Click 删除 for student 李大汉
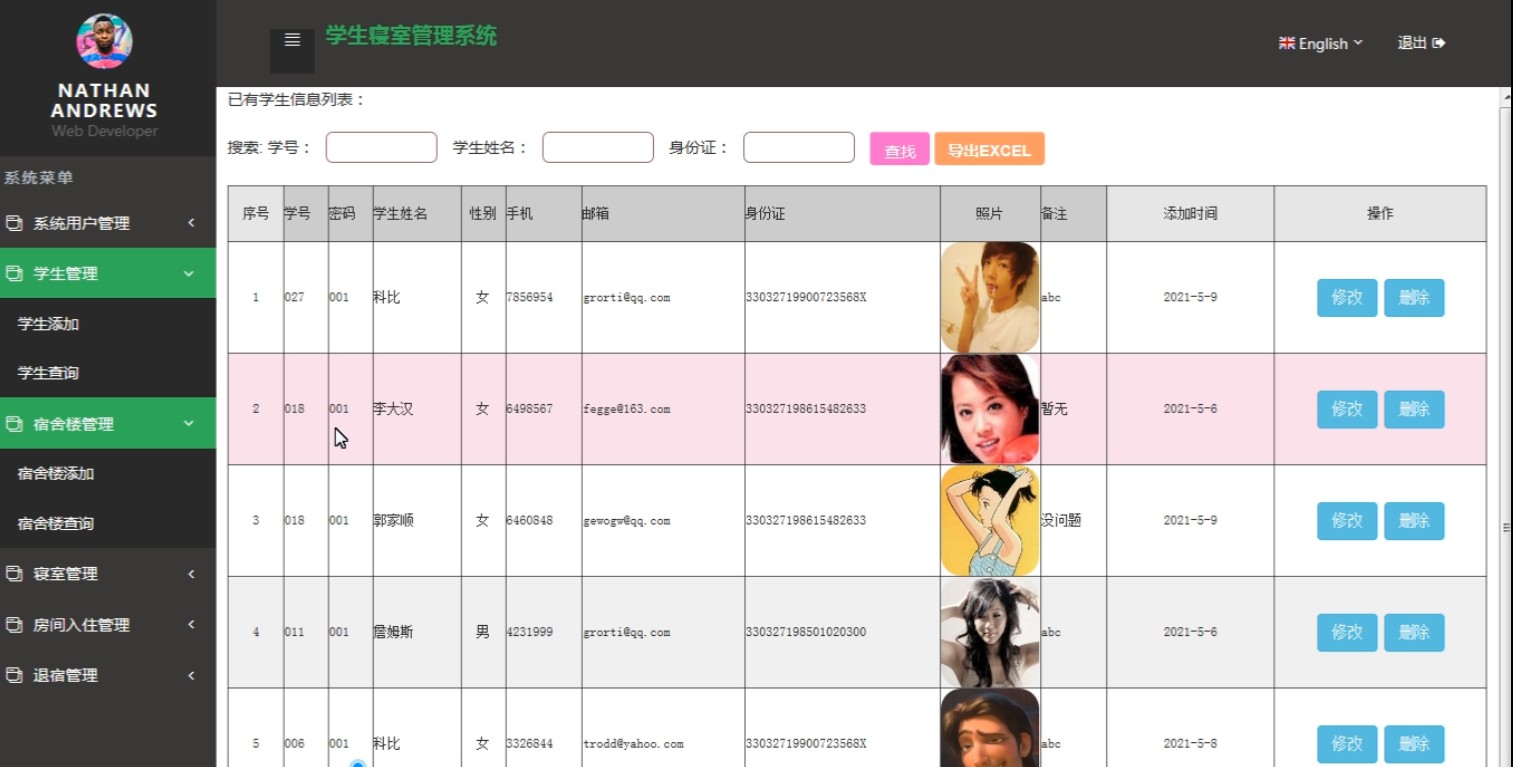Viewport: 1513px width, 767px height. pos(1414,409)
